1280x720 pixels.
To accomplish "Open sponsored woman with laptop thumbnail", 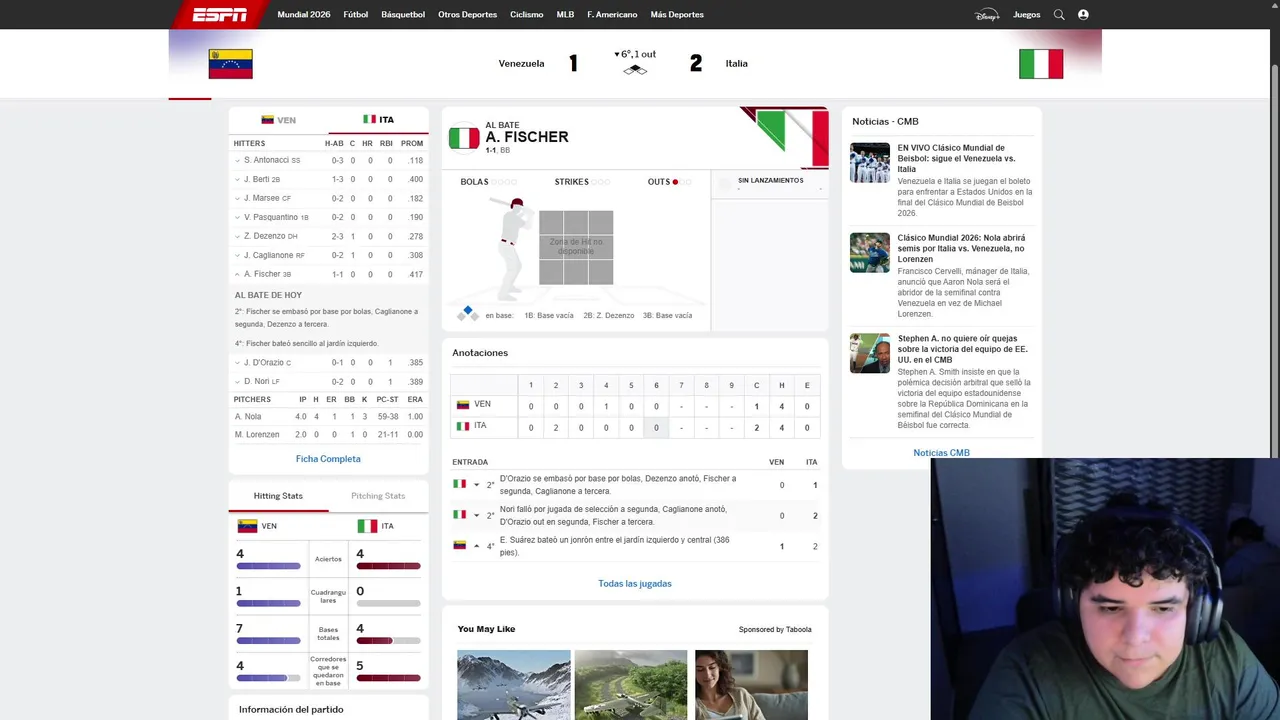I will [751, 685].
